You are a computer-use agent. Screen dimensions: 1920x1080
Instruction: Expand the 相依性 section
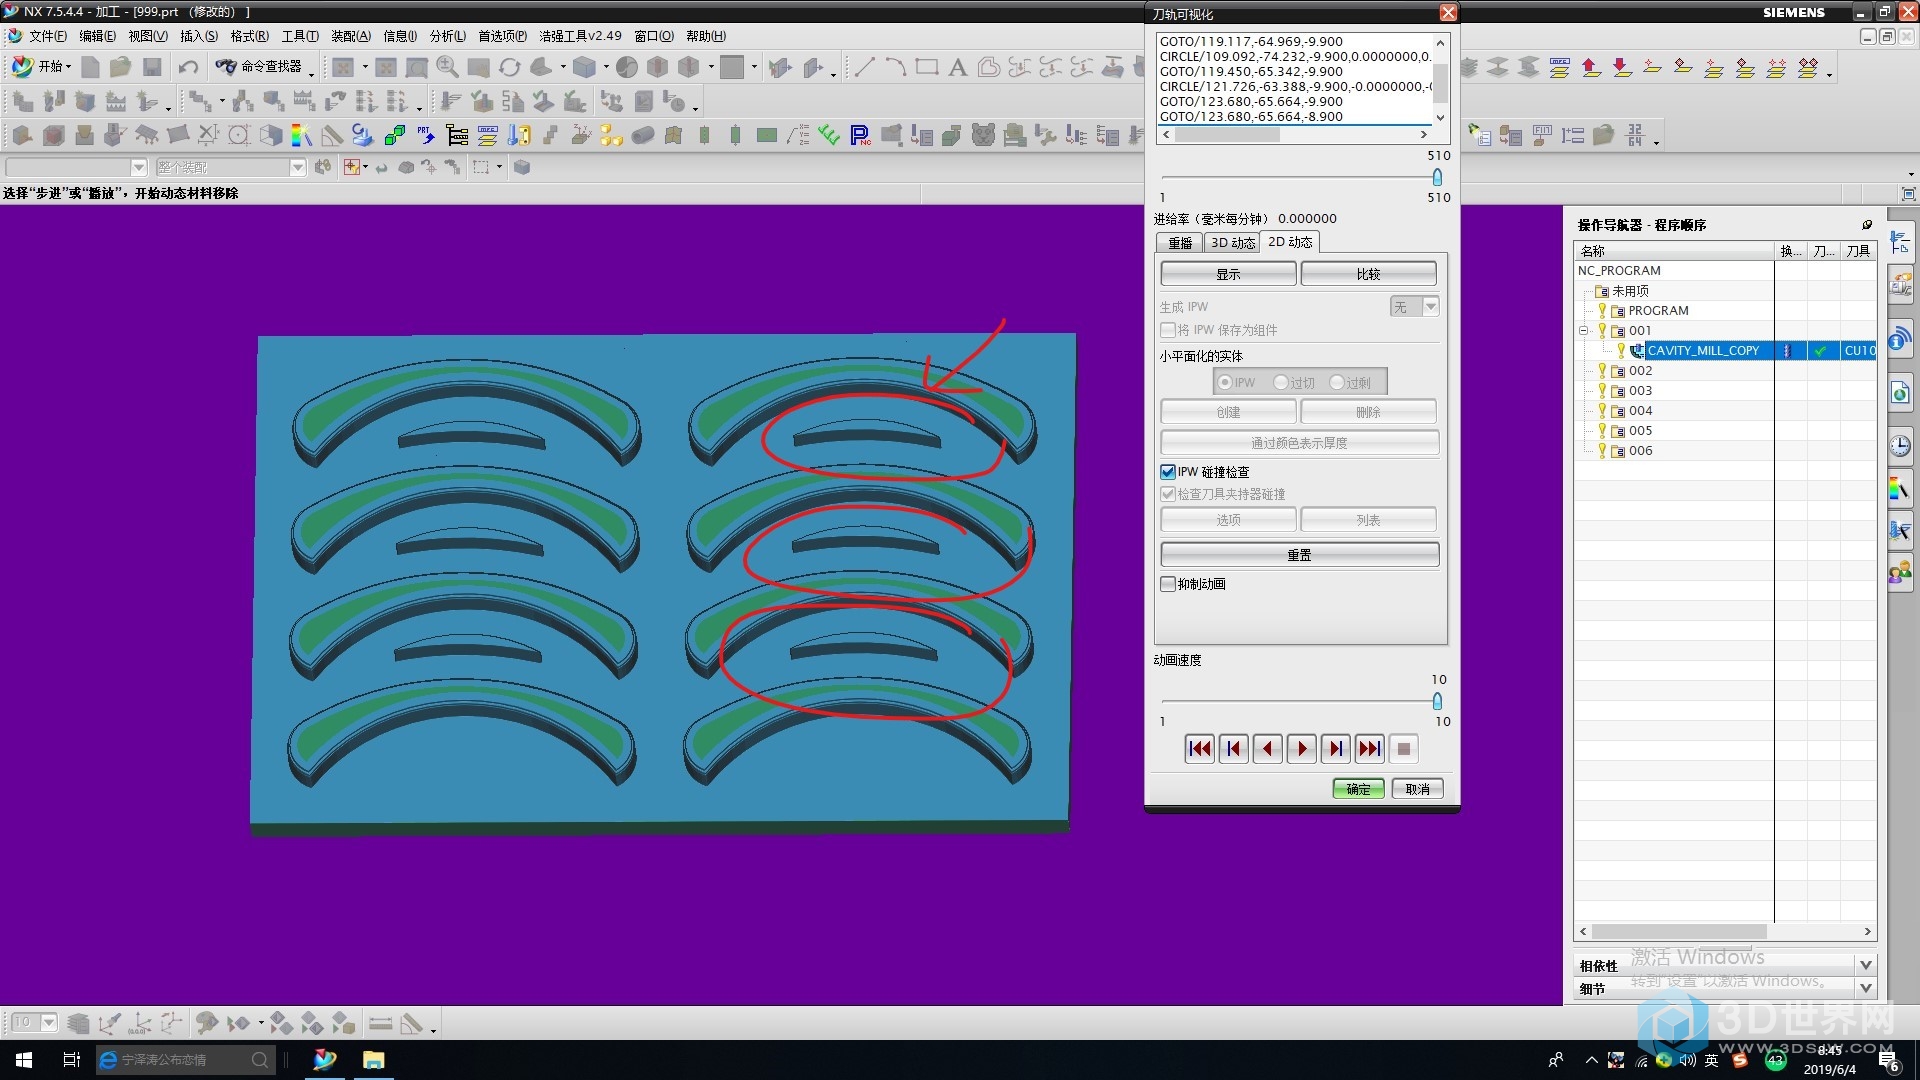coord(1865,965)
